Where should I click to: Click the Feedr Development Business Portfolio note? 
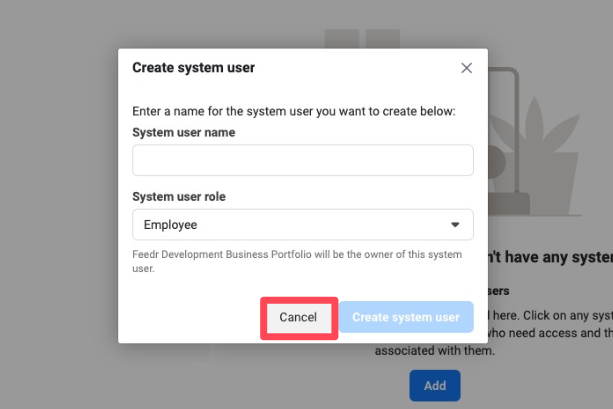click(x=297, y=261)
